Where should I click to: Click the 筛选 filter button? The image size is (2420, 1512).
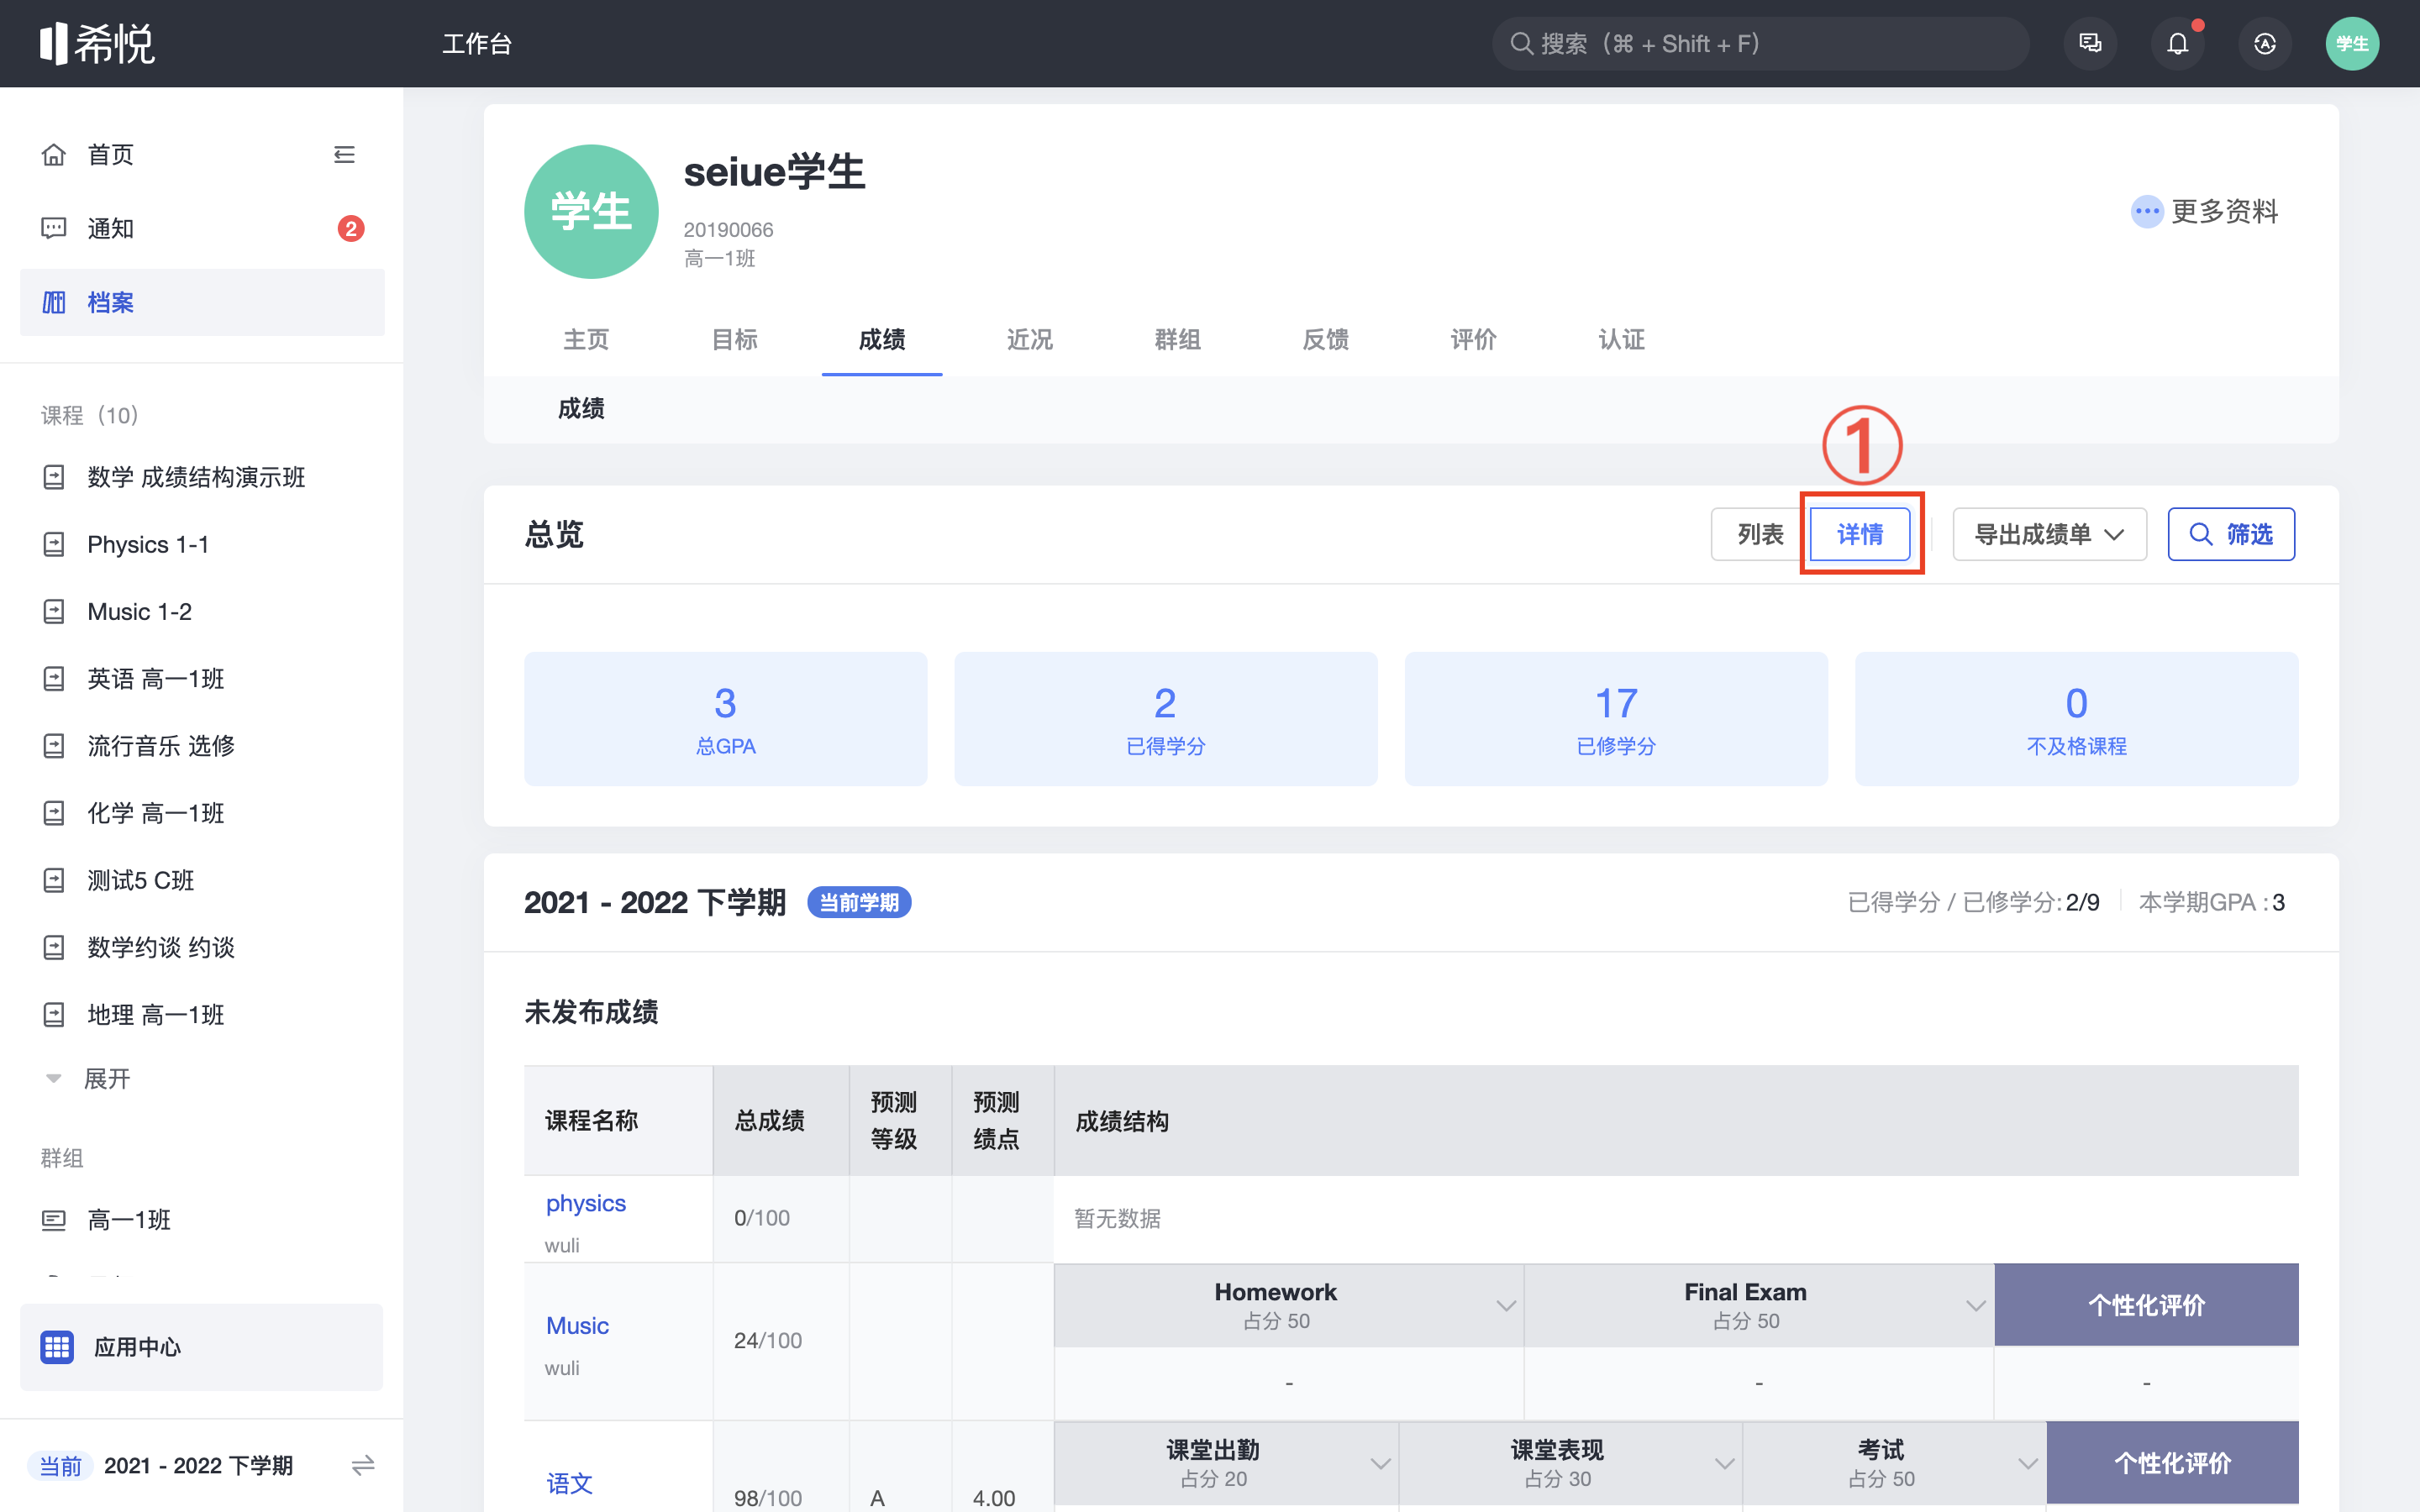click(x=2231, y=534)
